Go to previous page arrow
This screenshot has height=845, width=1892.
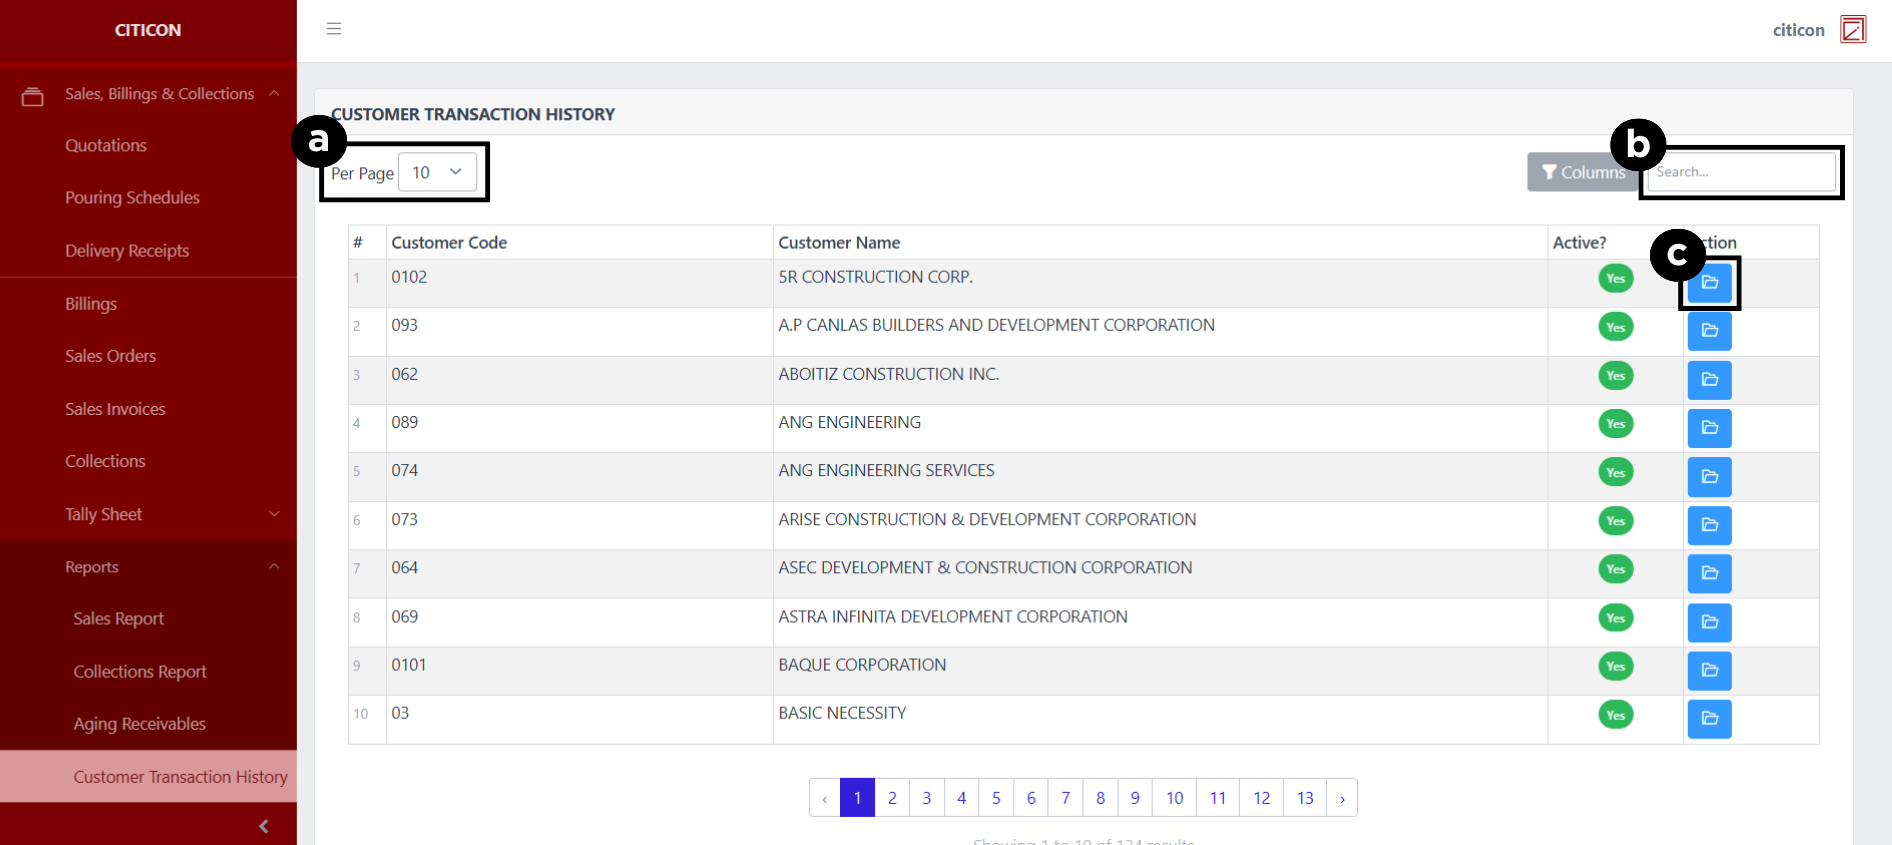click(x=825, y=798)
